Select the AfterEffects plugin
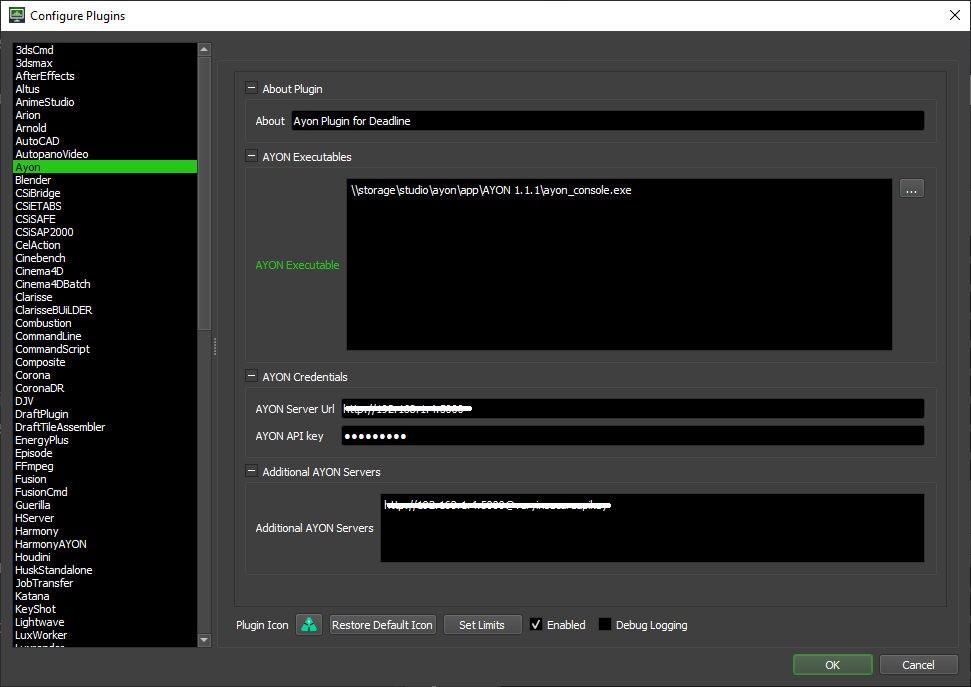This screenshot has width=971, height=687. pos(105,76)
